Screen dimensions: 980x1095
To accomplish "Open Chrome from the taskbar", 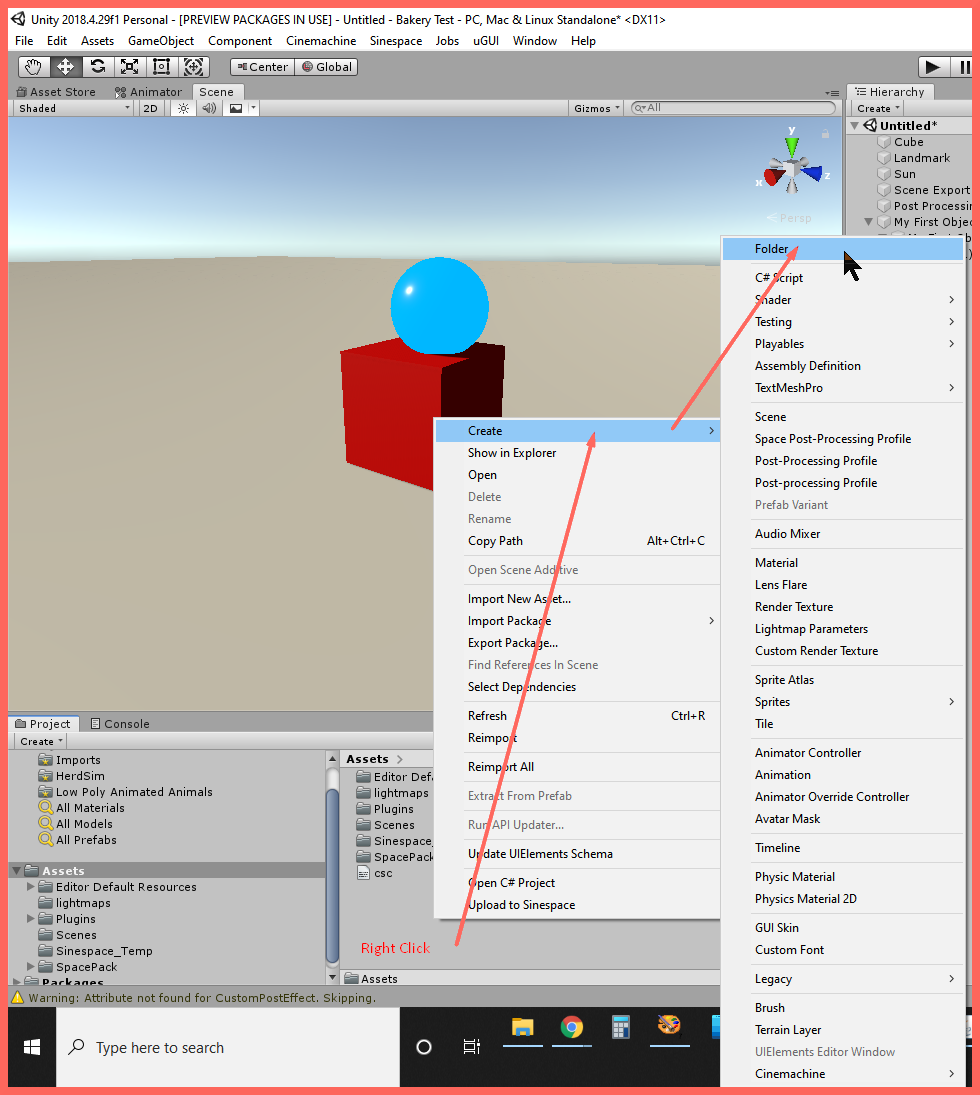I will click(571, 1028).
